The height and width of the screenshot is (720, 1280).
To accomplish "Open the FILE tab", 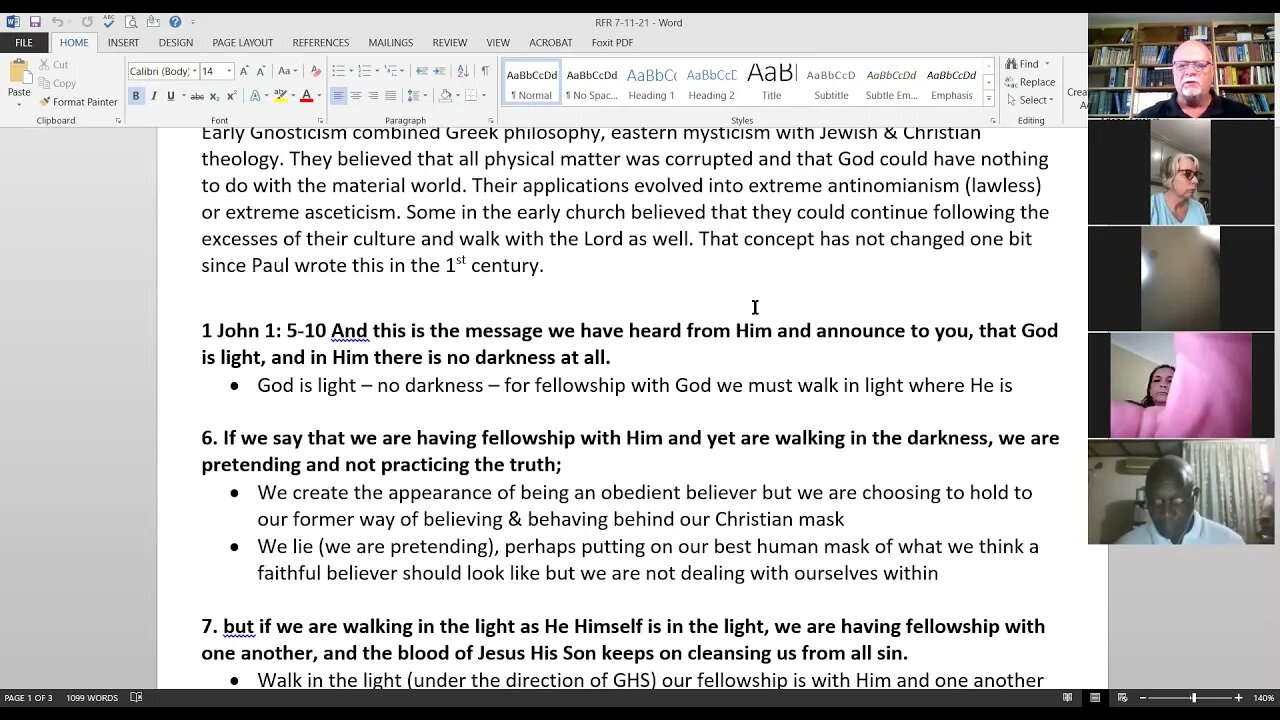I will [24, 43].
